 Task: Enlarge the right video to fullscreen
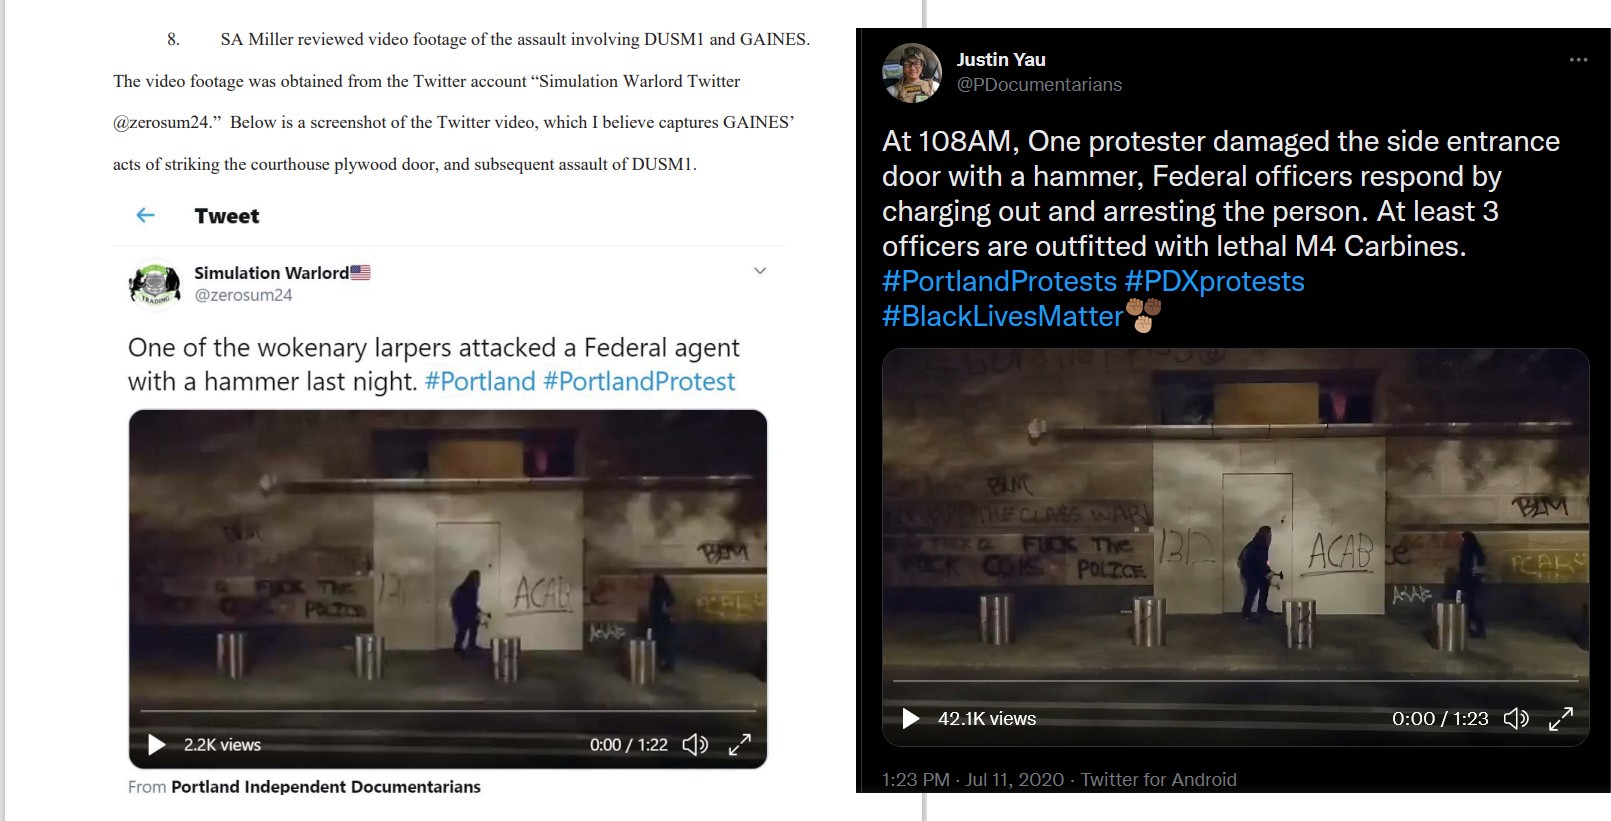click(1561, 718)
